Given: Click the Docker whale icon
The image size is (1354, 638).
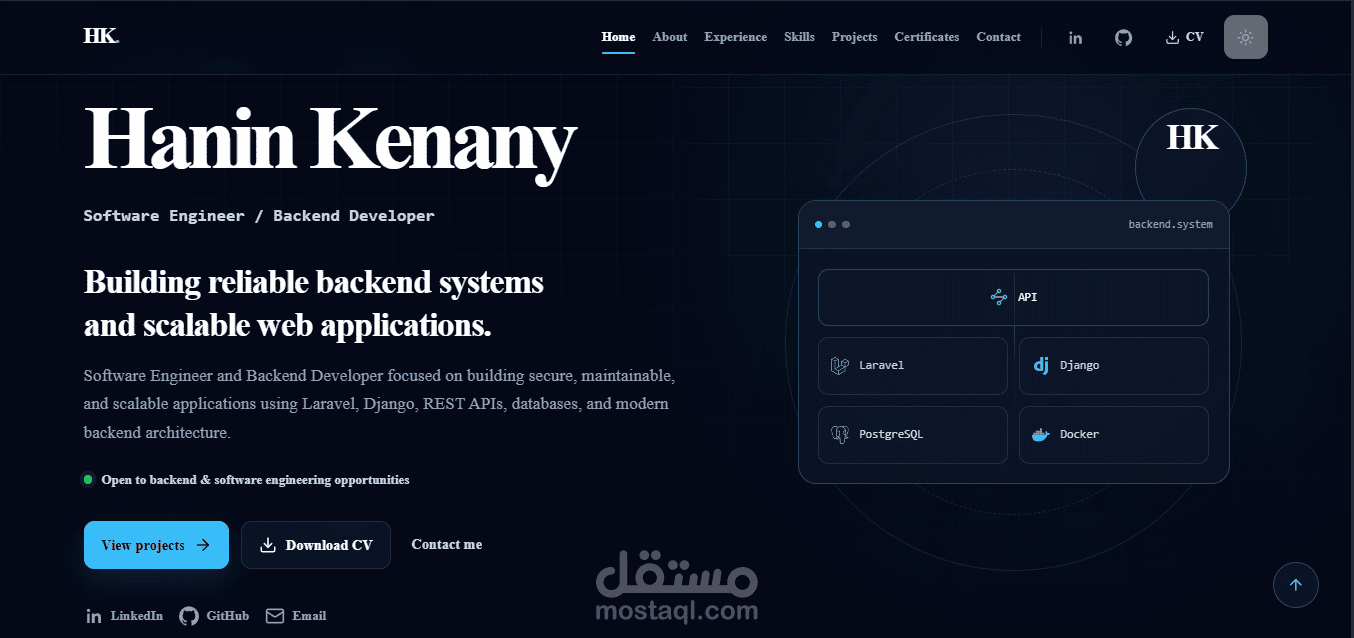Looking at the screenshot, I should 1041,435.
